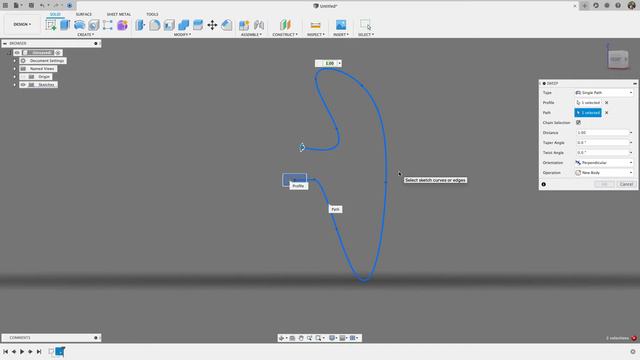Image resolution: width=640 pixels, height=360 pixels.
Task: Open the data panel grid icon
Action: [x=5, y=5]
